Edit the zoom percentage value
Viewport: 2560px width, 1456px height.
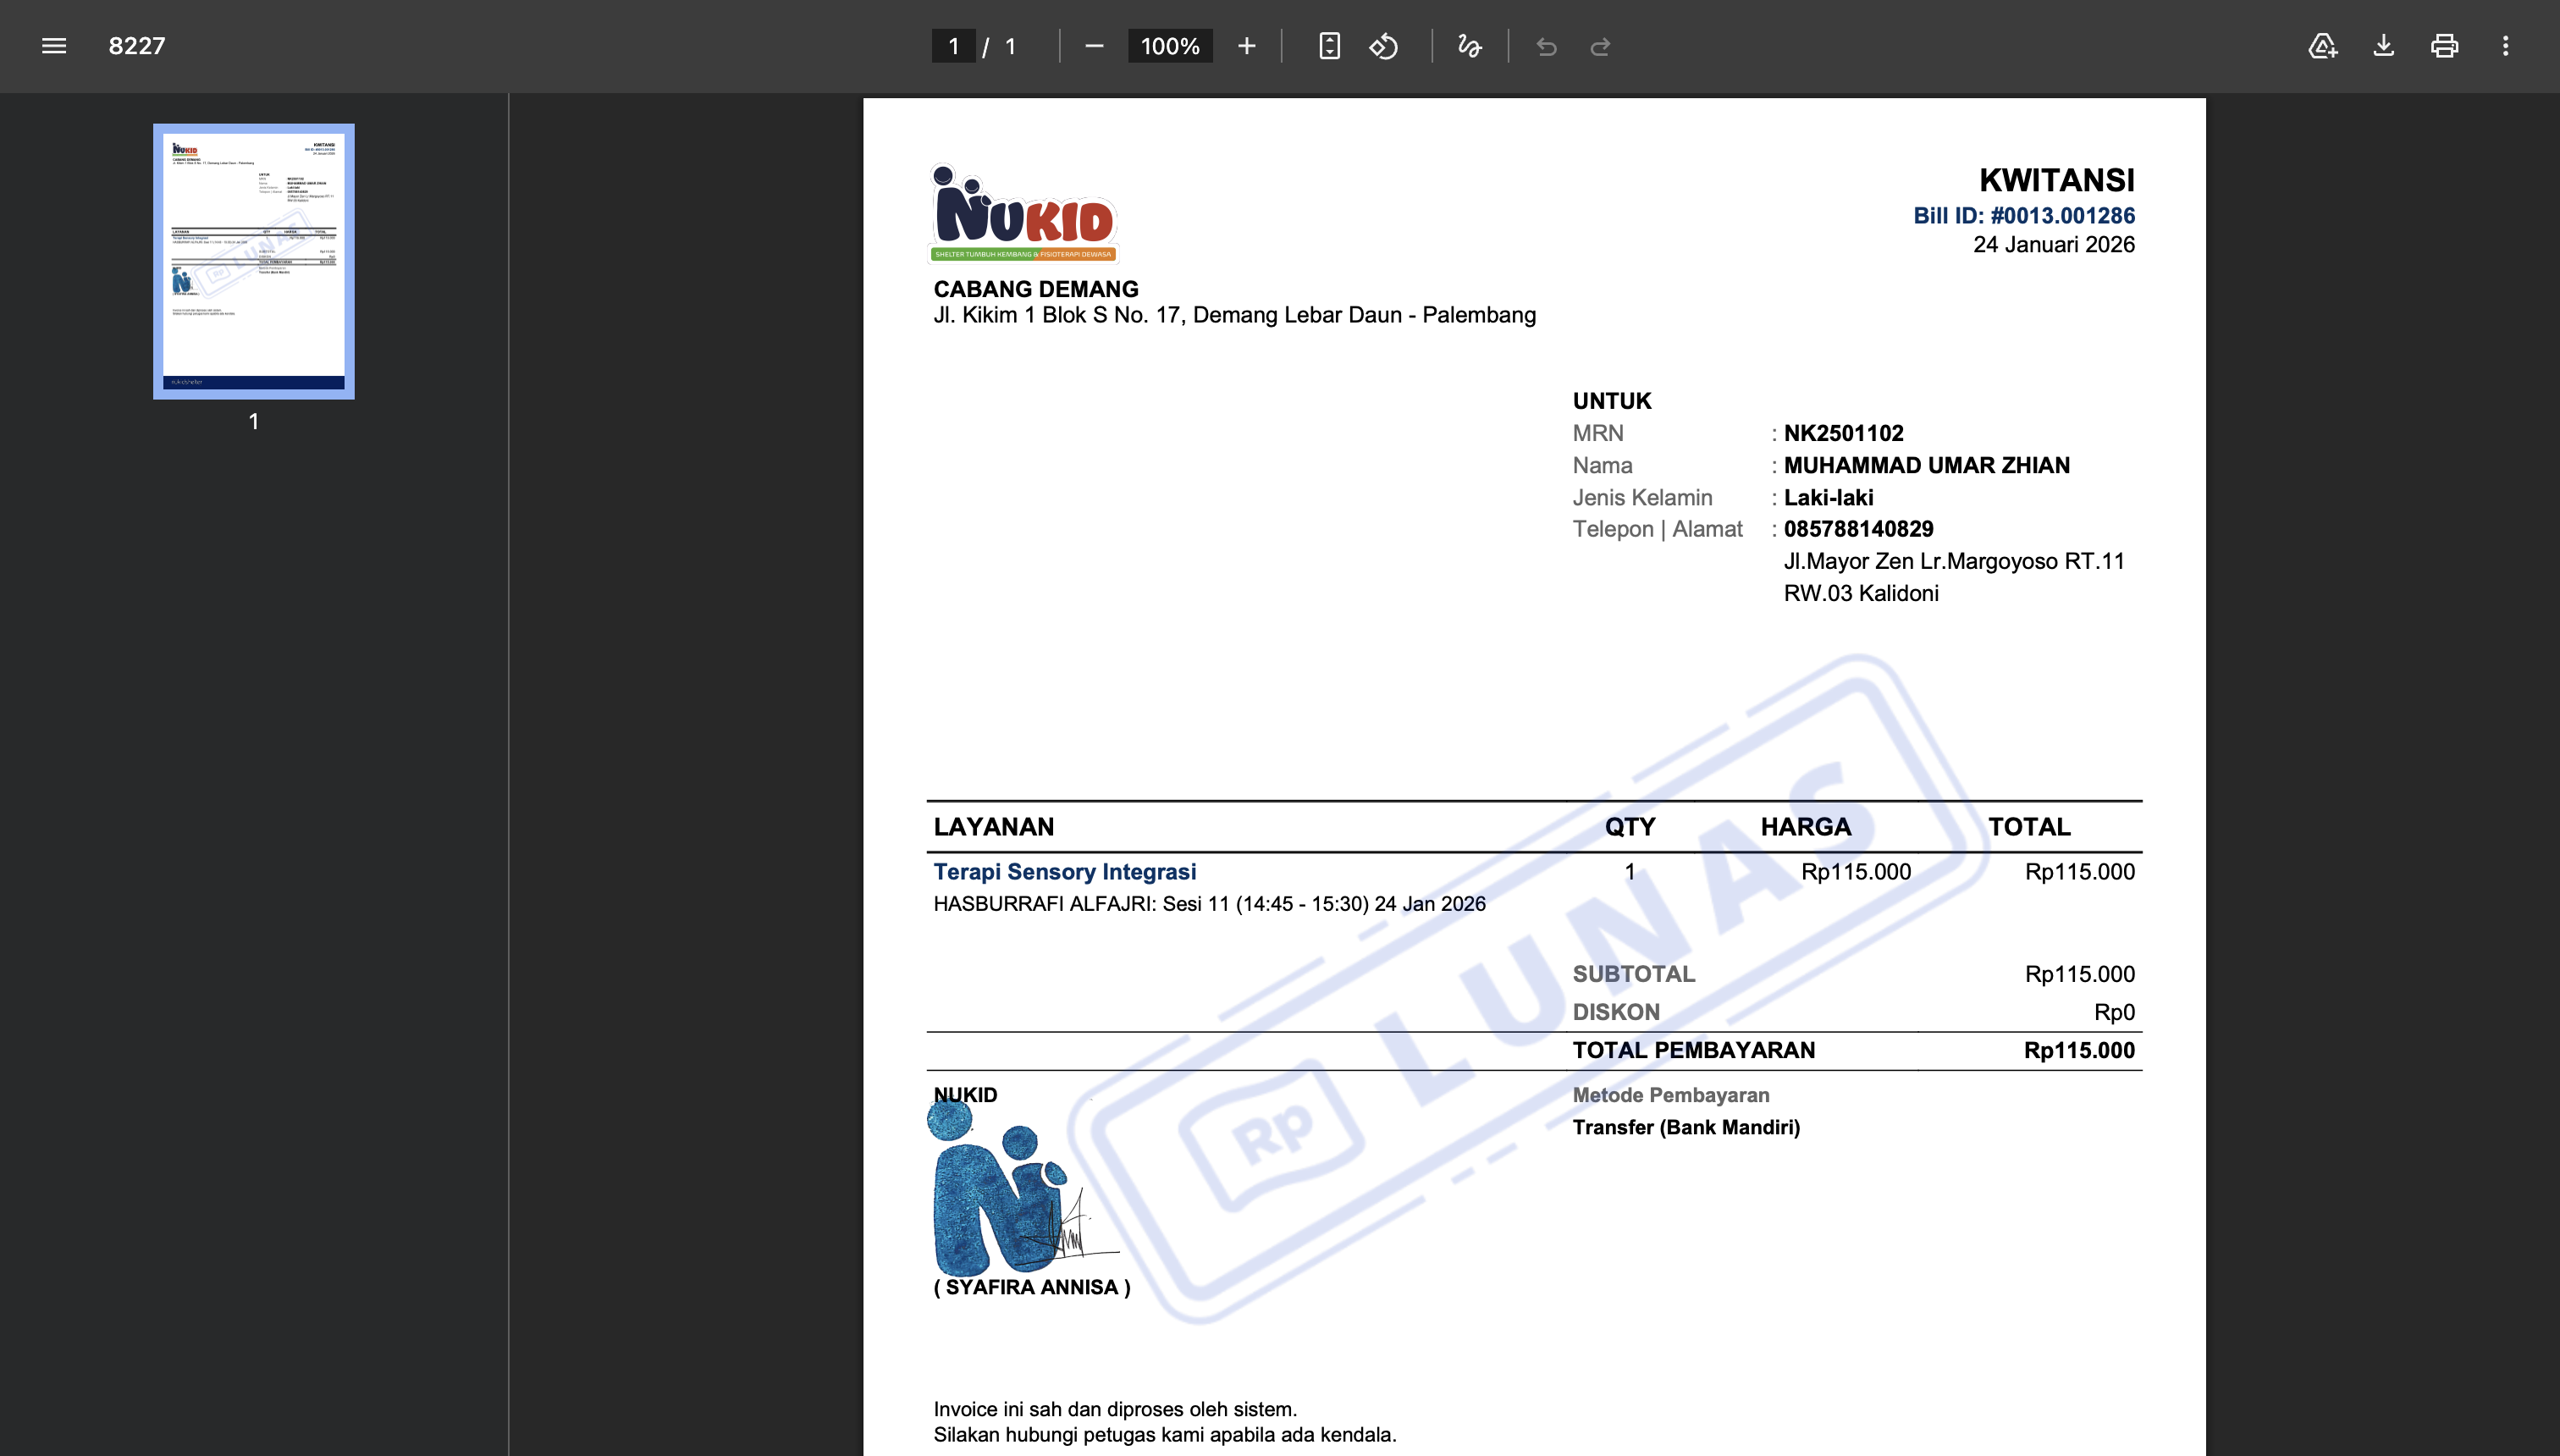(1168, 46)
